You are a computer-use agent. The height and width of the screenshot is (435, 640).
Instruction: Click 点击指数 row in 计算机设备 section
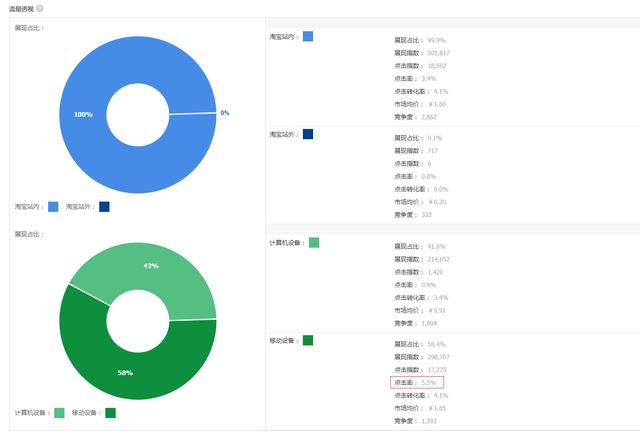(418, 272)
